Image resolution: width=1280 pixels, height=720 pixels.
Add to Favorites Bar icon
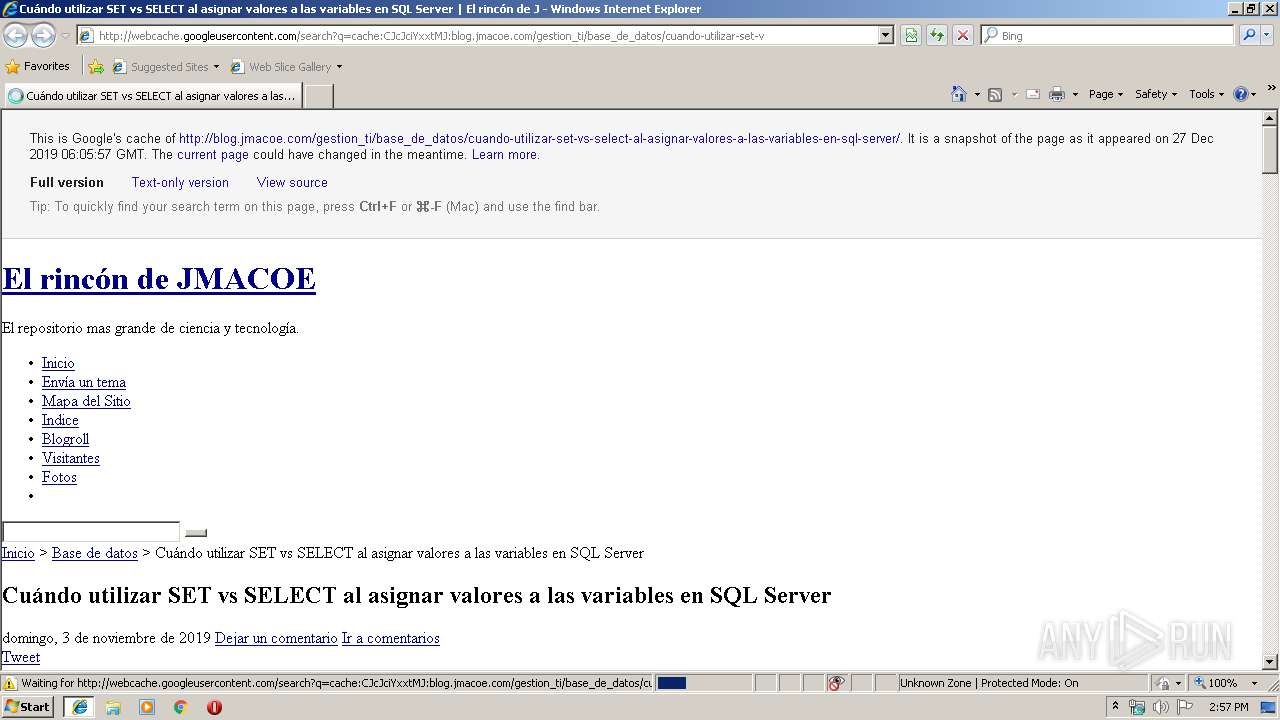(96, 67)
